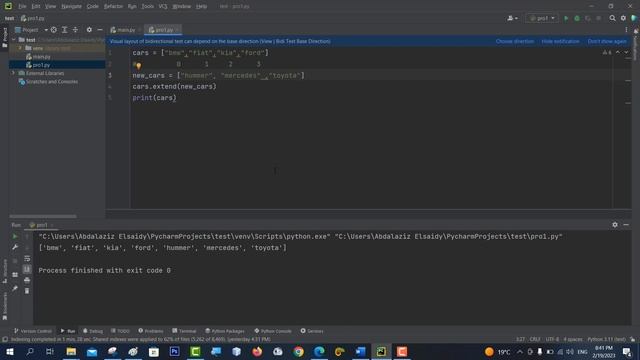Toggle scroll to end in Run console
Screen dimensions: 640x360
pos(27,269)
